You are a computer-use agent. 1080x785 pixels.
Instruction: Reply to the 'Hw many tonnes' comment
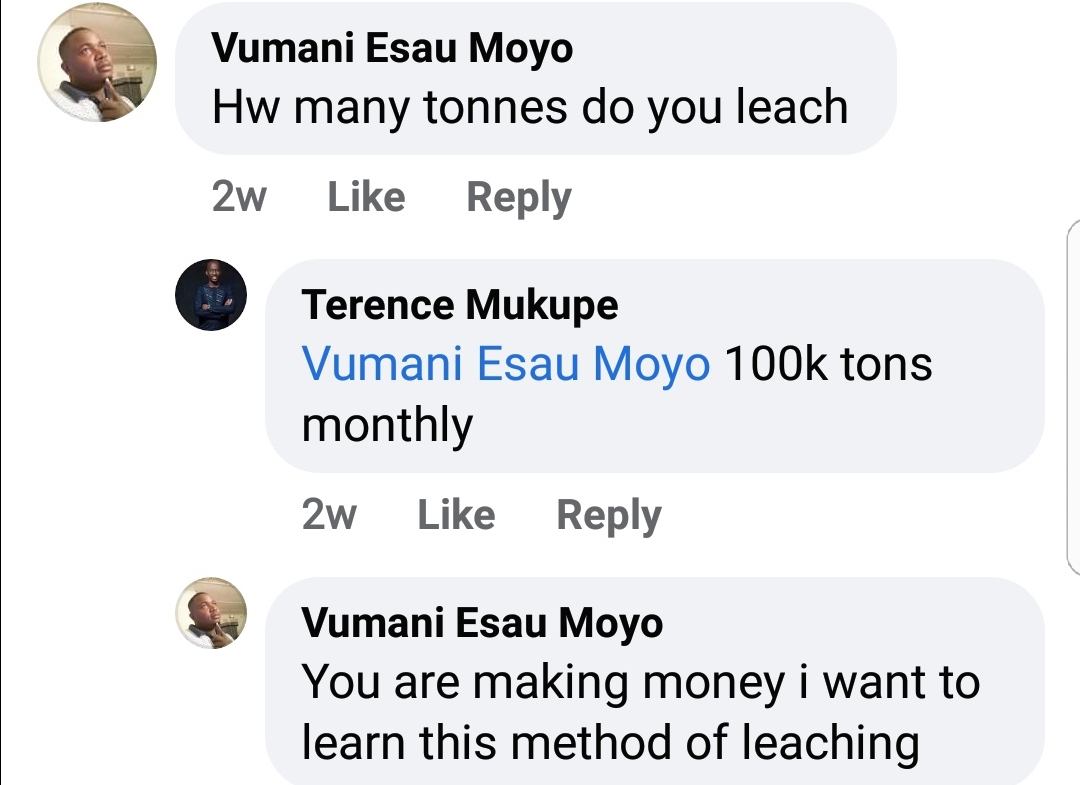519,196
